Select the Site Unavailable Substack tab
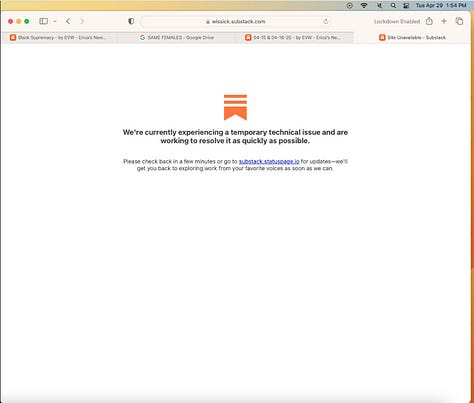Viewport: 474px width, 403px height. click(x=412, y=38)
